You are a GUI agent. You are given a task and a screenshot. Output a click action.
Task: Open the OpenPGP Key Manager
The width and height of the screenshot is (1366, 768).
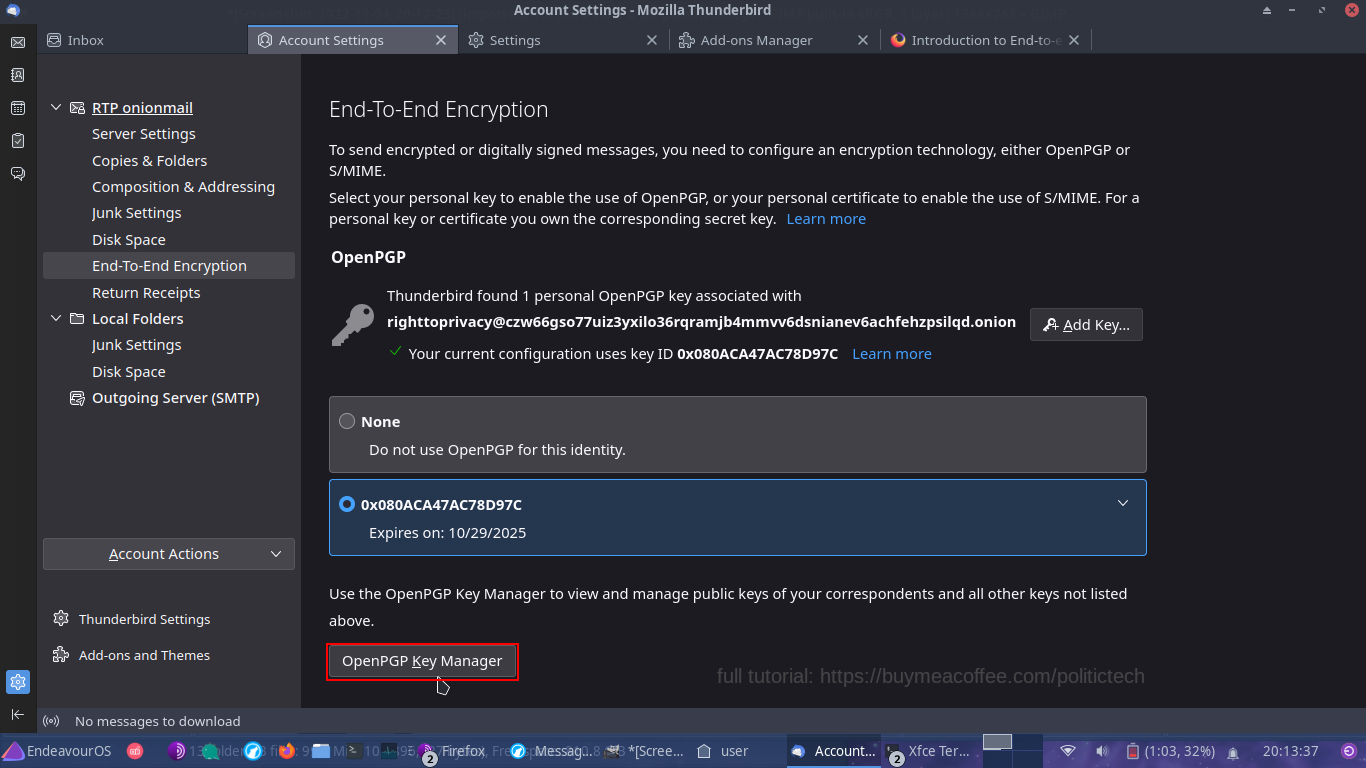pyautogui.click(x=422, y=661)
